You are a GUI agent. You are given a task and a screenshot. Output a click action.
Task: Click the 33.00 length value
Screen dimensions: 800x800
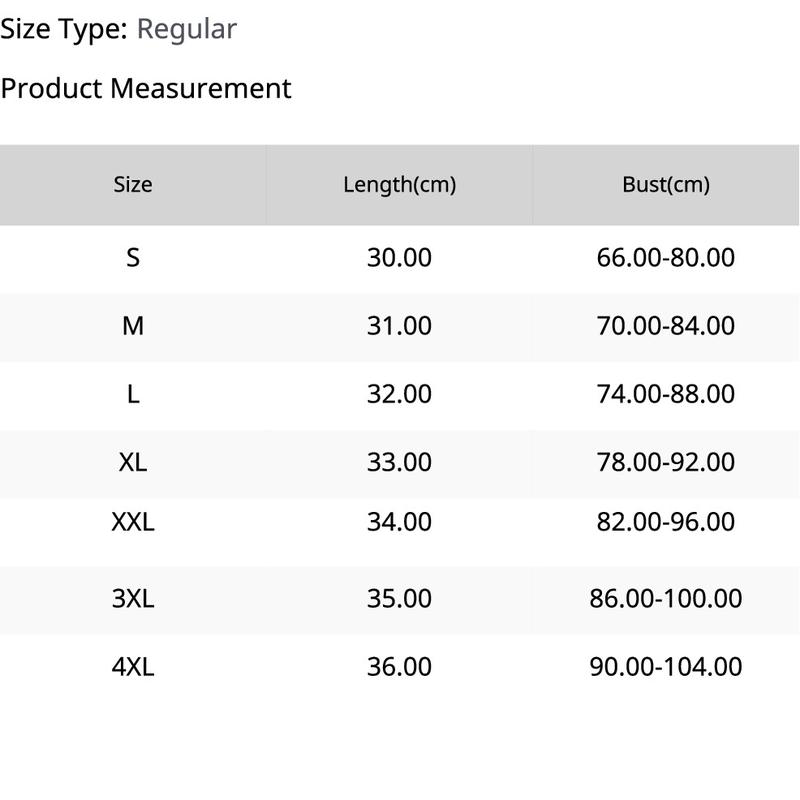[x=399, y=463]
